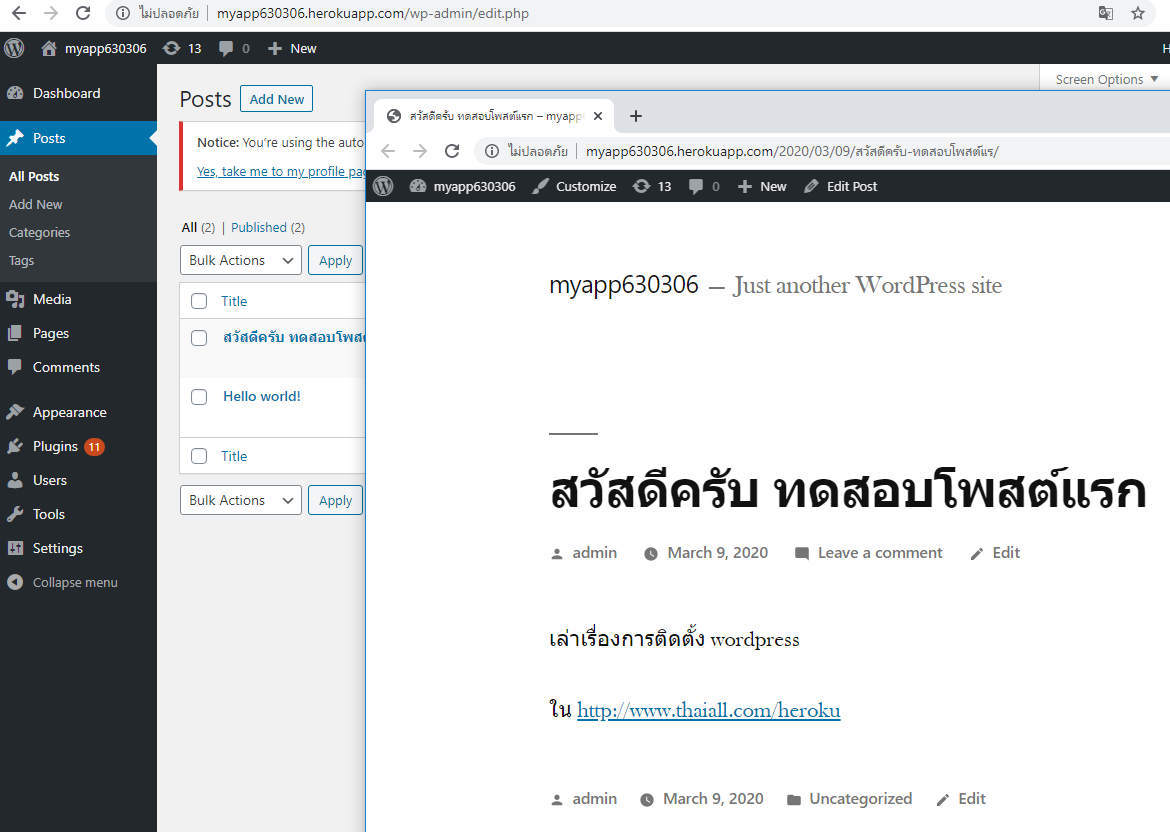
Task: Bookmark the page with the star icon
Action: pos(1138,14)
